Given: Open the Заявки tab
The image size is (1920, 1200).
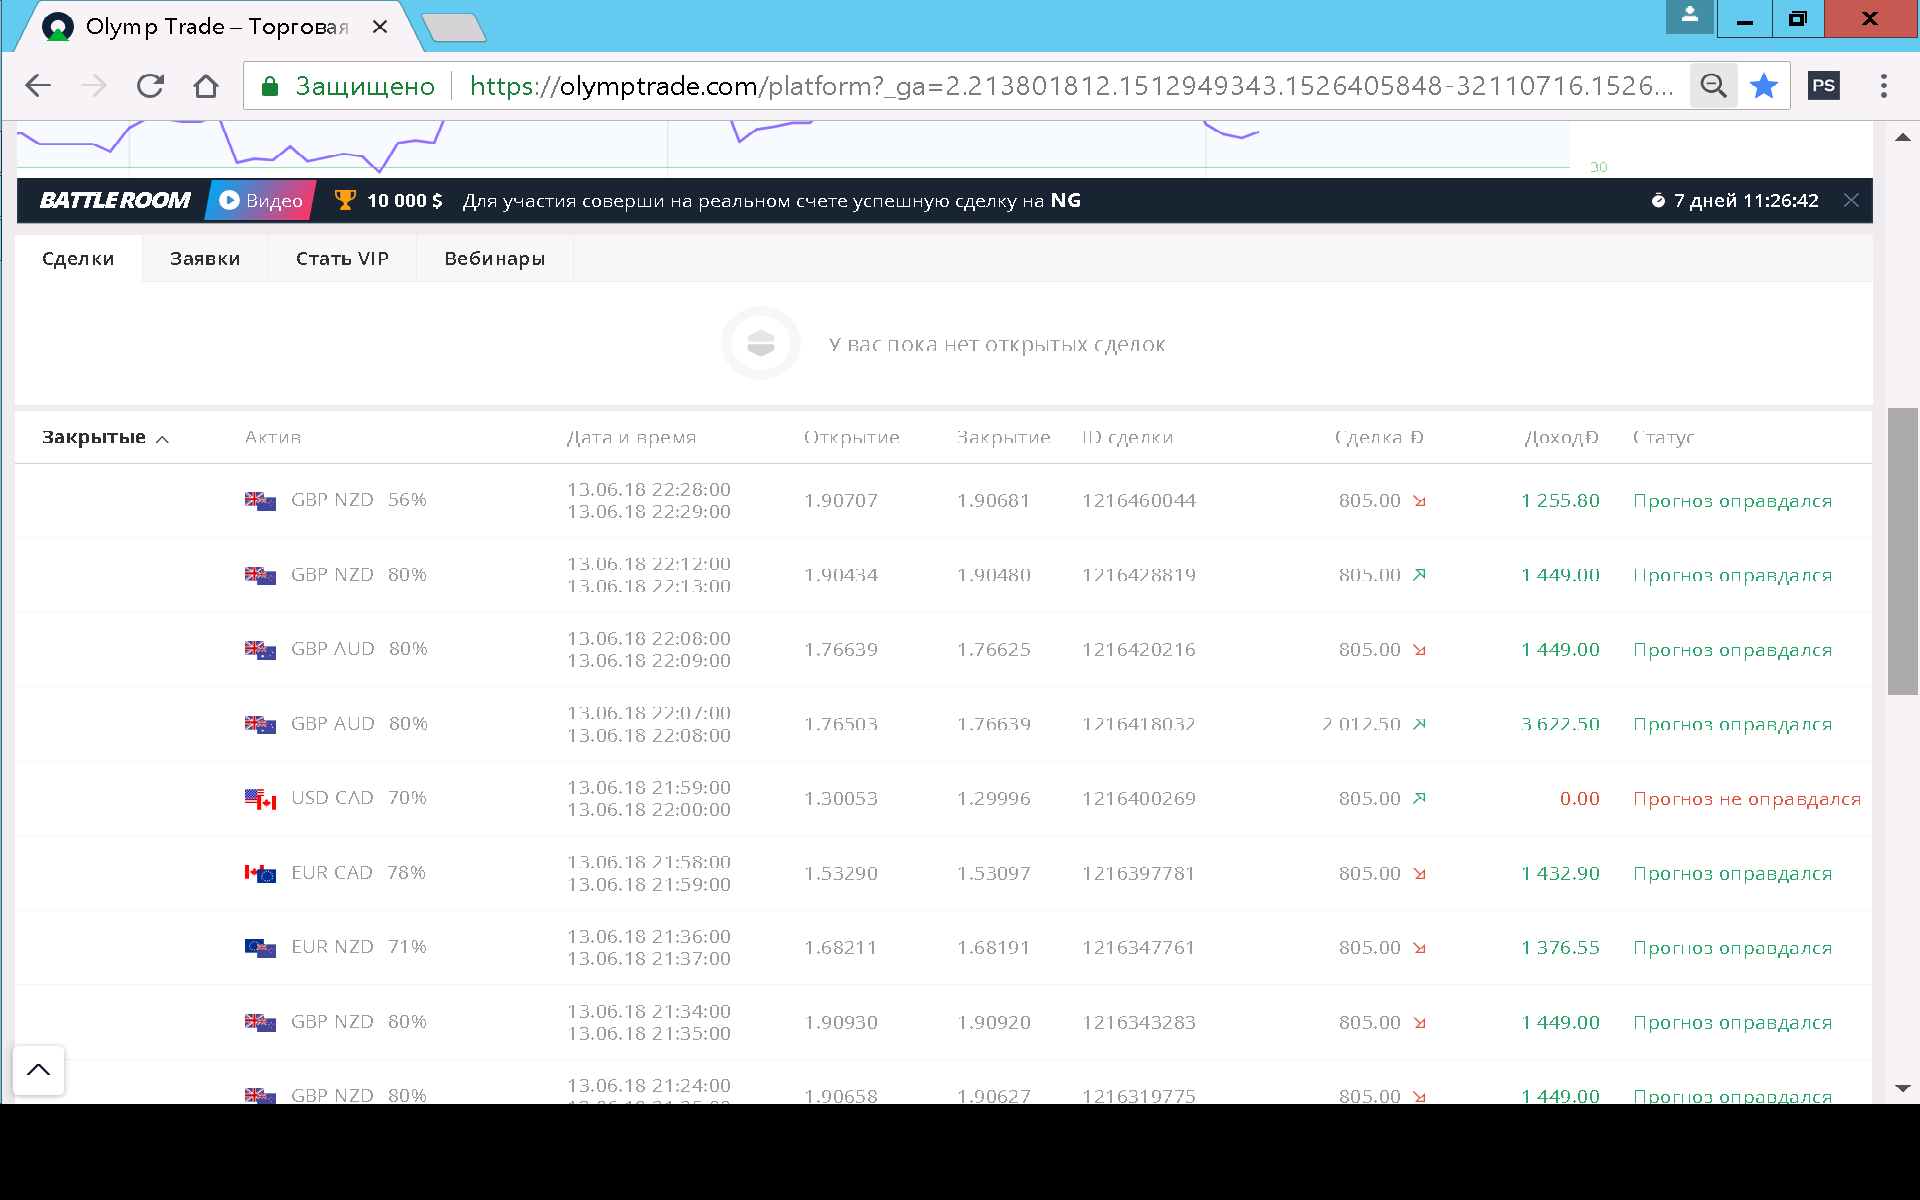Looking at the screenshot, I should pos(205,259).
